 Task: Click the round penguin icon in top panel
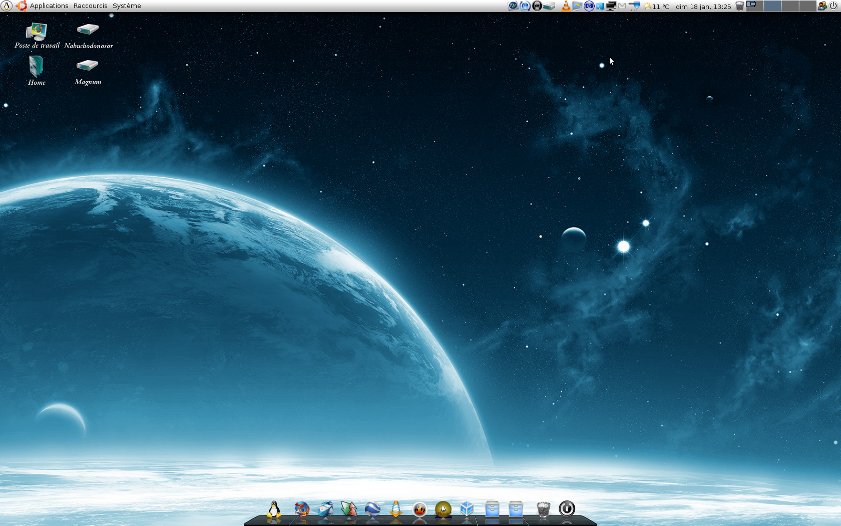6,5
